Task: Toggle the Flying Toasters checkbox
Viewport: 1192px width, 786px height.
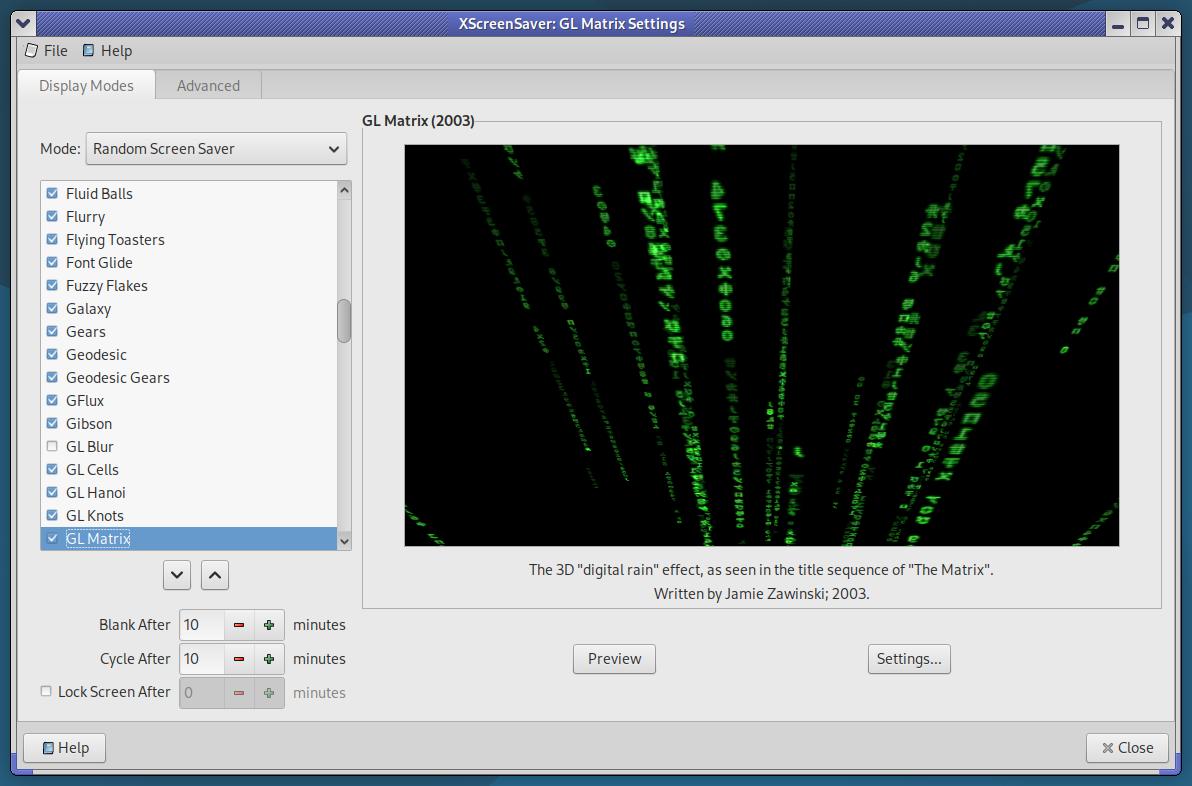Action: 52,239
